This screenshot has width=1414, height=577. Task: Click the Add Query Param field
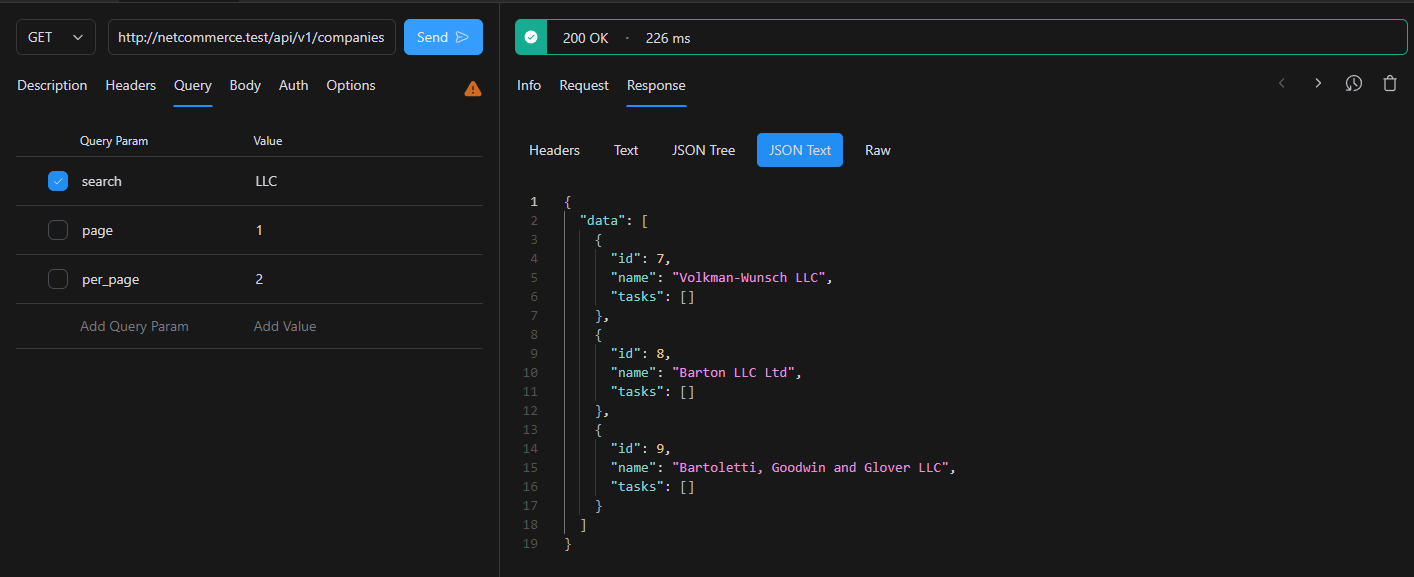(x=134, y=326)
